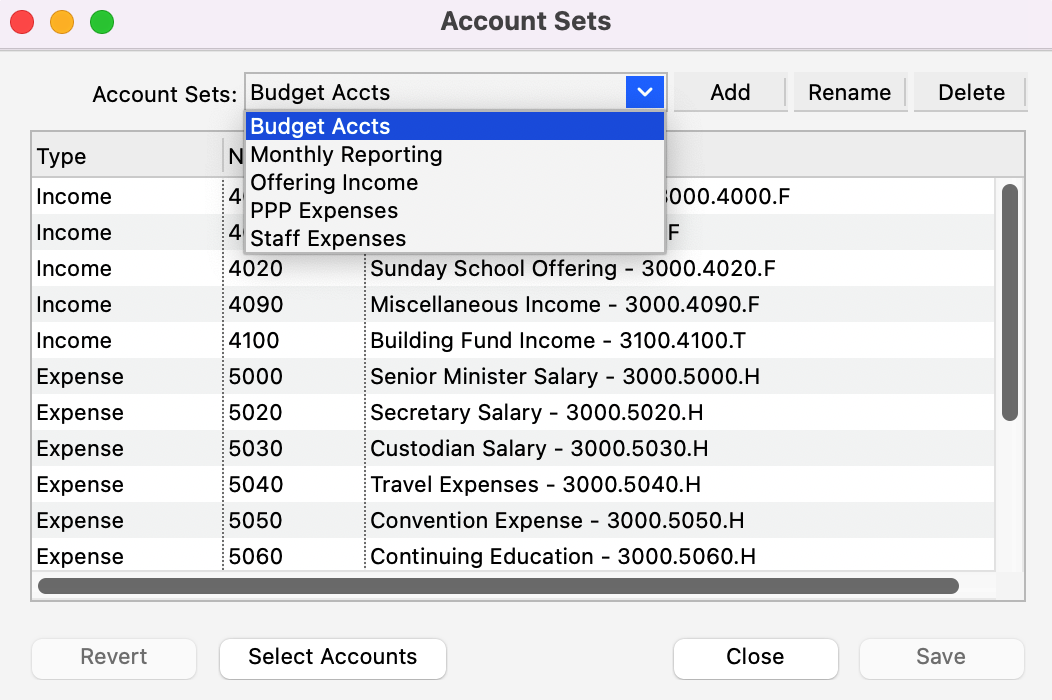This screenshot has height=700, width=1052.
Task: Open Select Accounts dialog
Action: click(x=332, y=657)
